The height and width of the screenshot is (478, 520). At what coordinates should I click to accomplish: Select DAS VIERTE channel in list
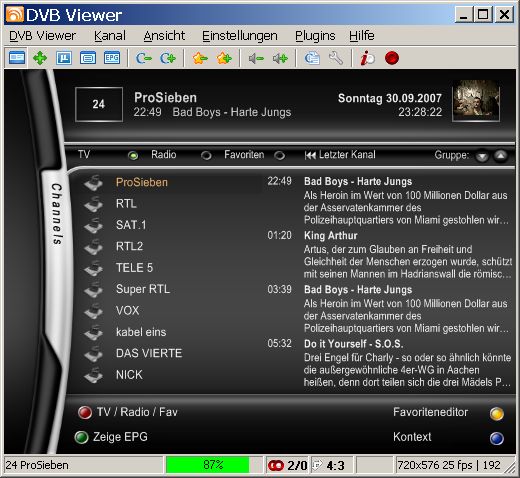(149, 353)
